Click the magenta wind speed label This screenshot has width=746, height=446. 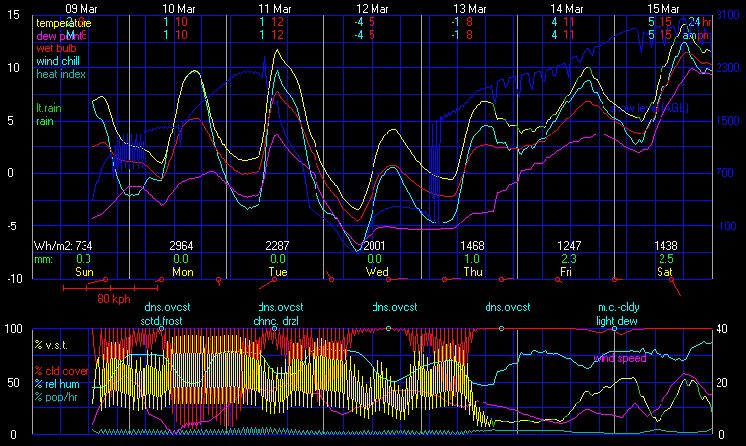(620, 358)
